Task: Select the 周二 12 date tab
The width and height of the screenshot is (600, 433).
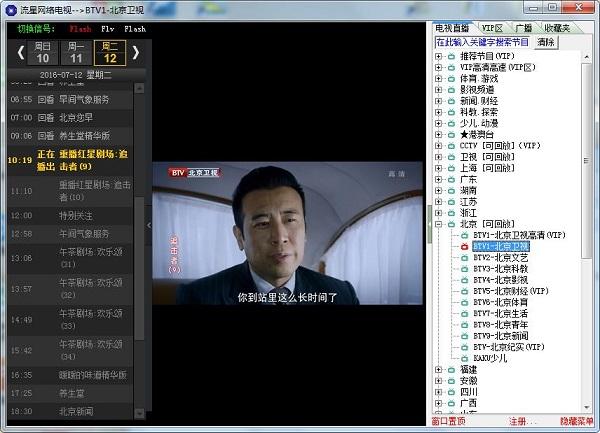Action: 110,53
